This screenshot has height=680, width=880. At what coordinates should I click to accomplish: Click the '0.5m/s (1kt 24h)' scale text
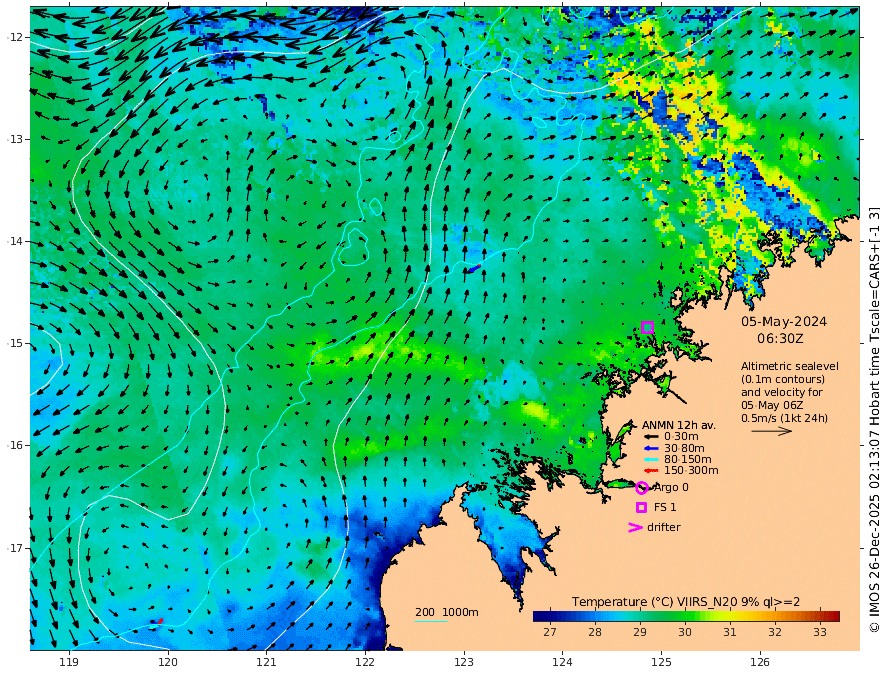[784, 418]
